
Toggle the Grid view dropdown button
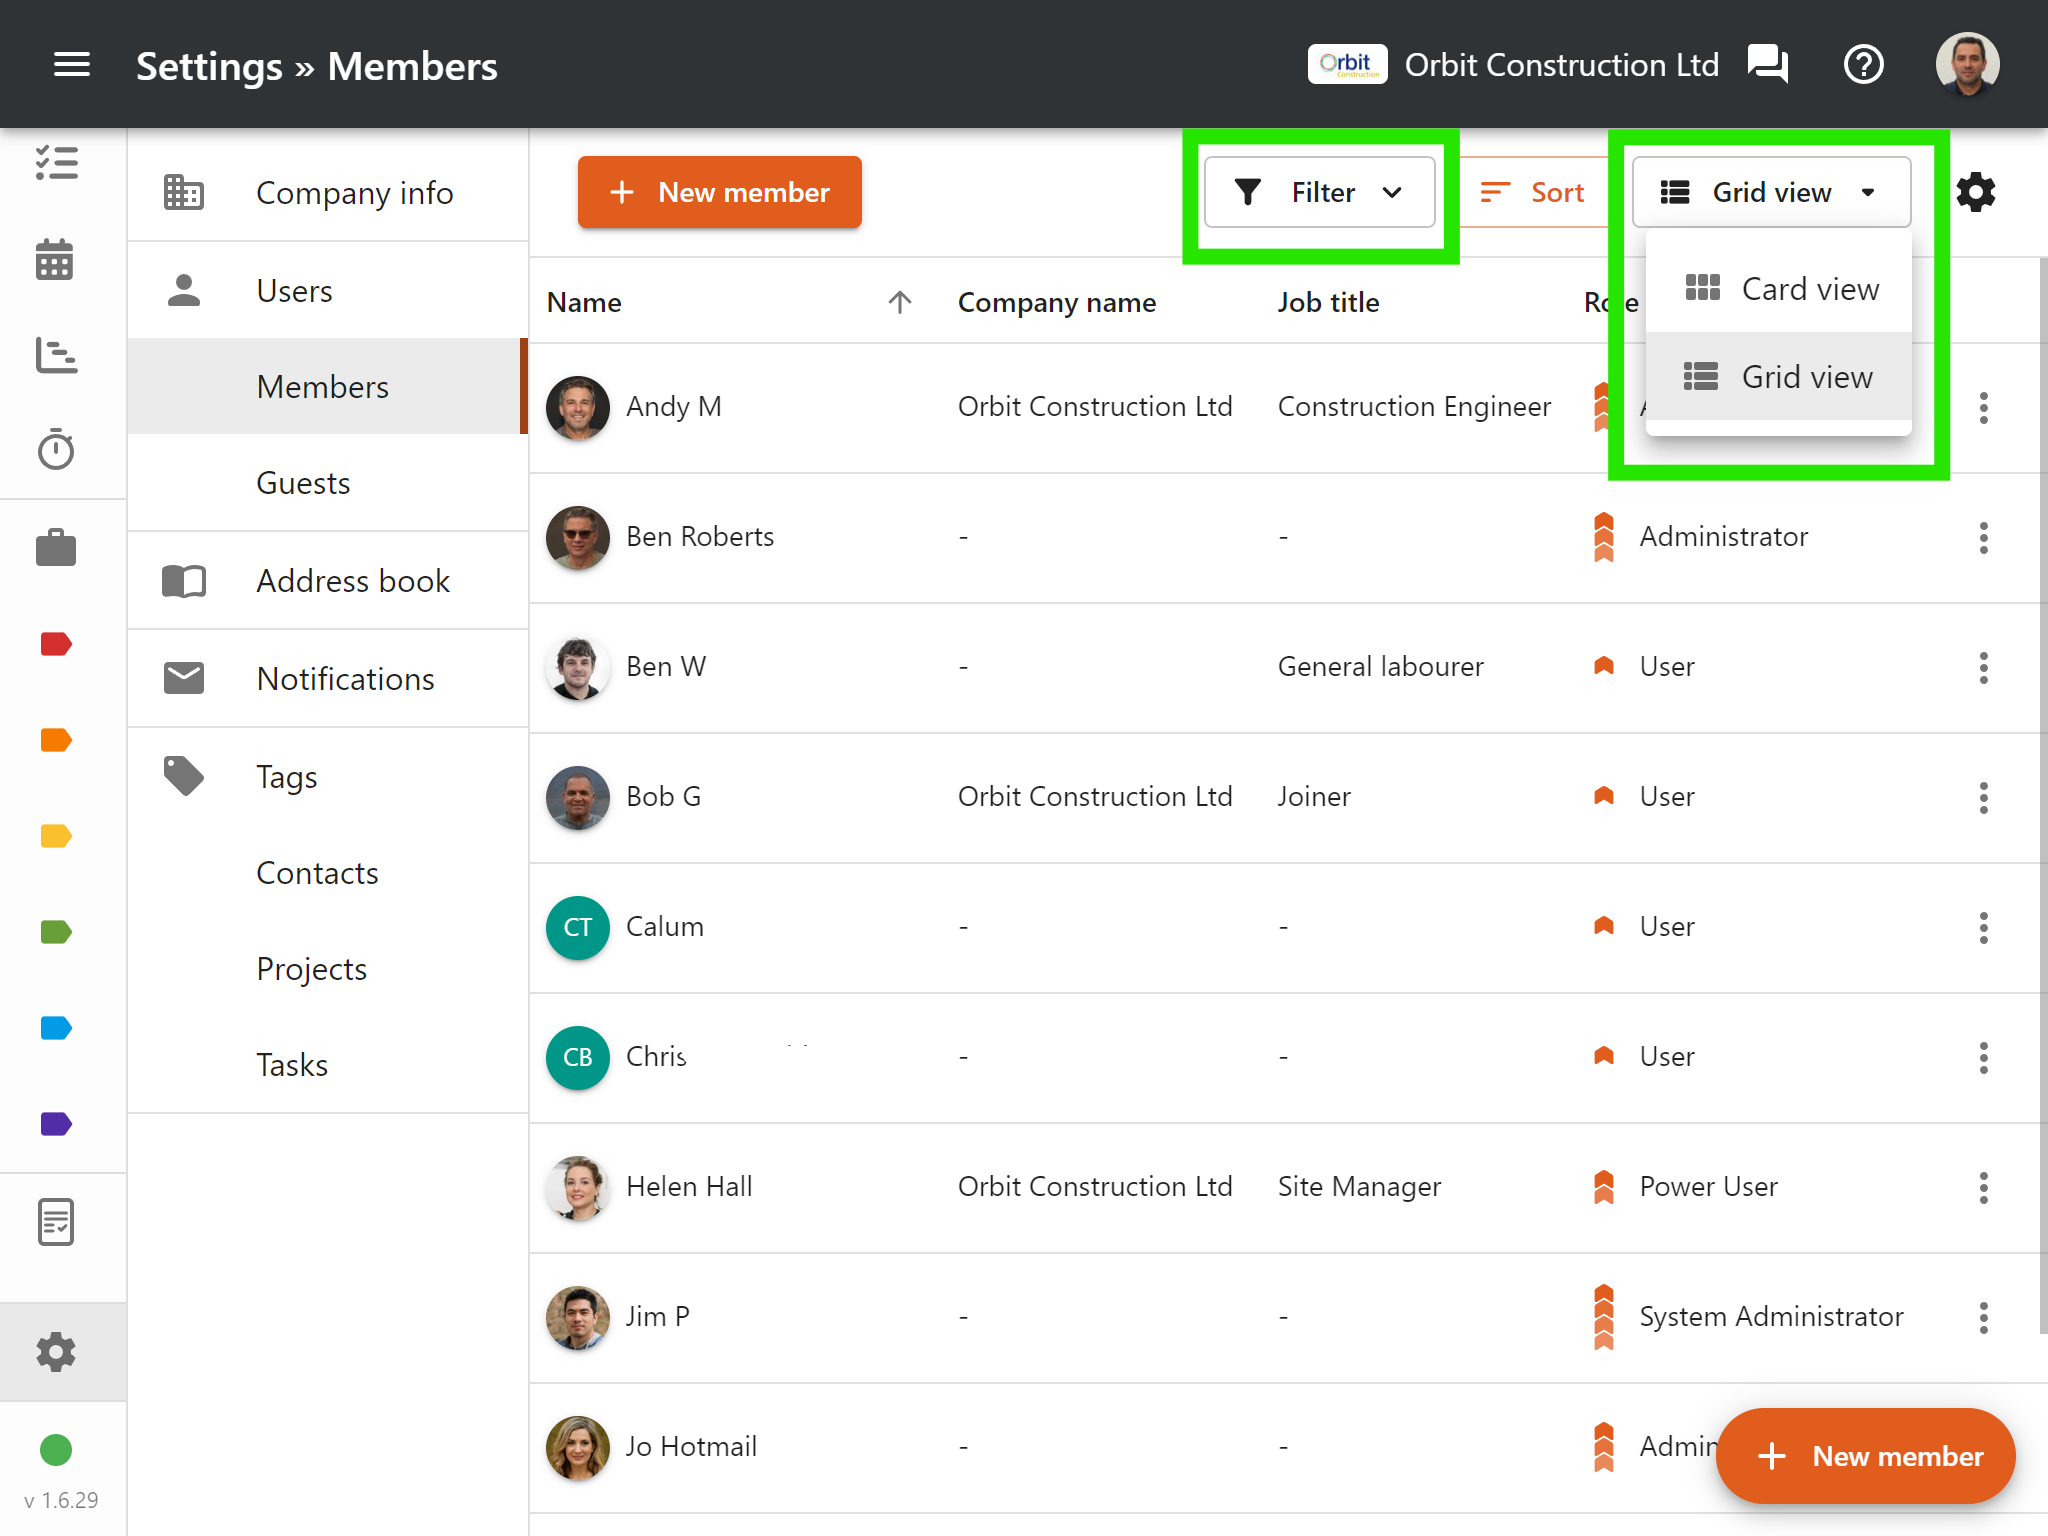coord(1770,192)
